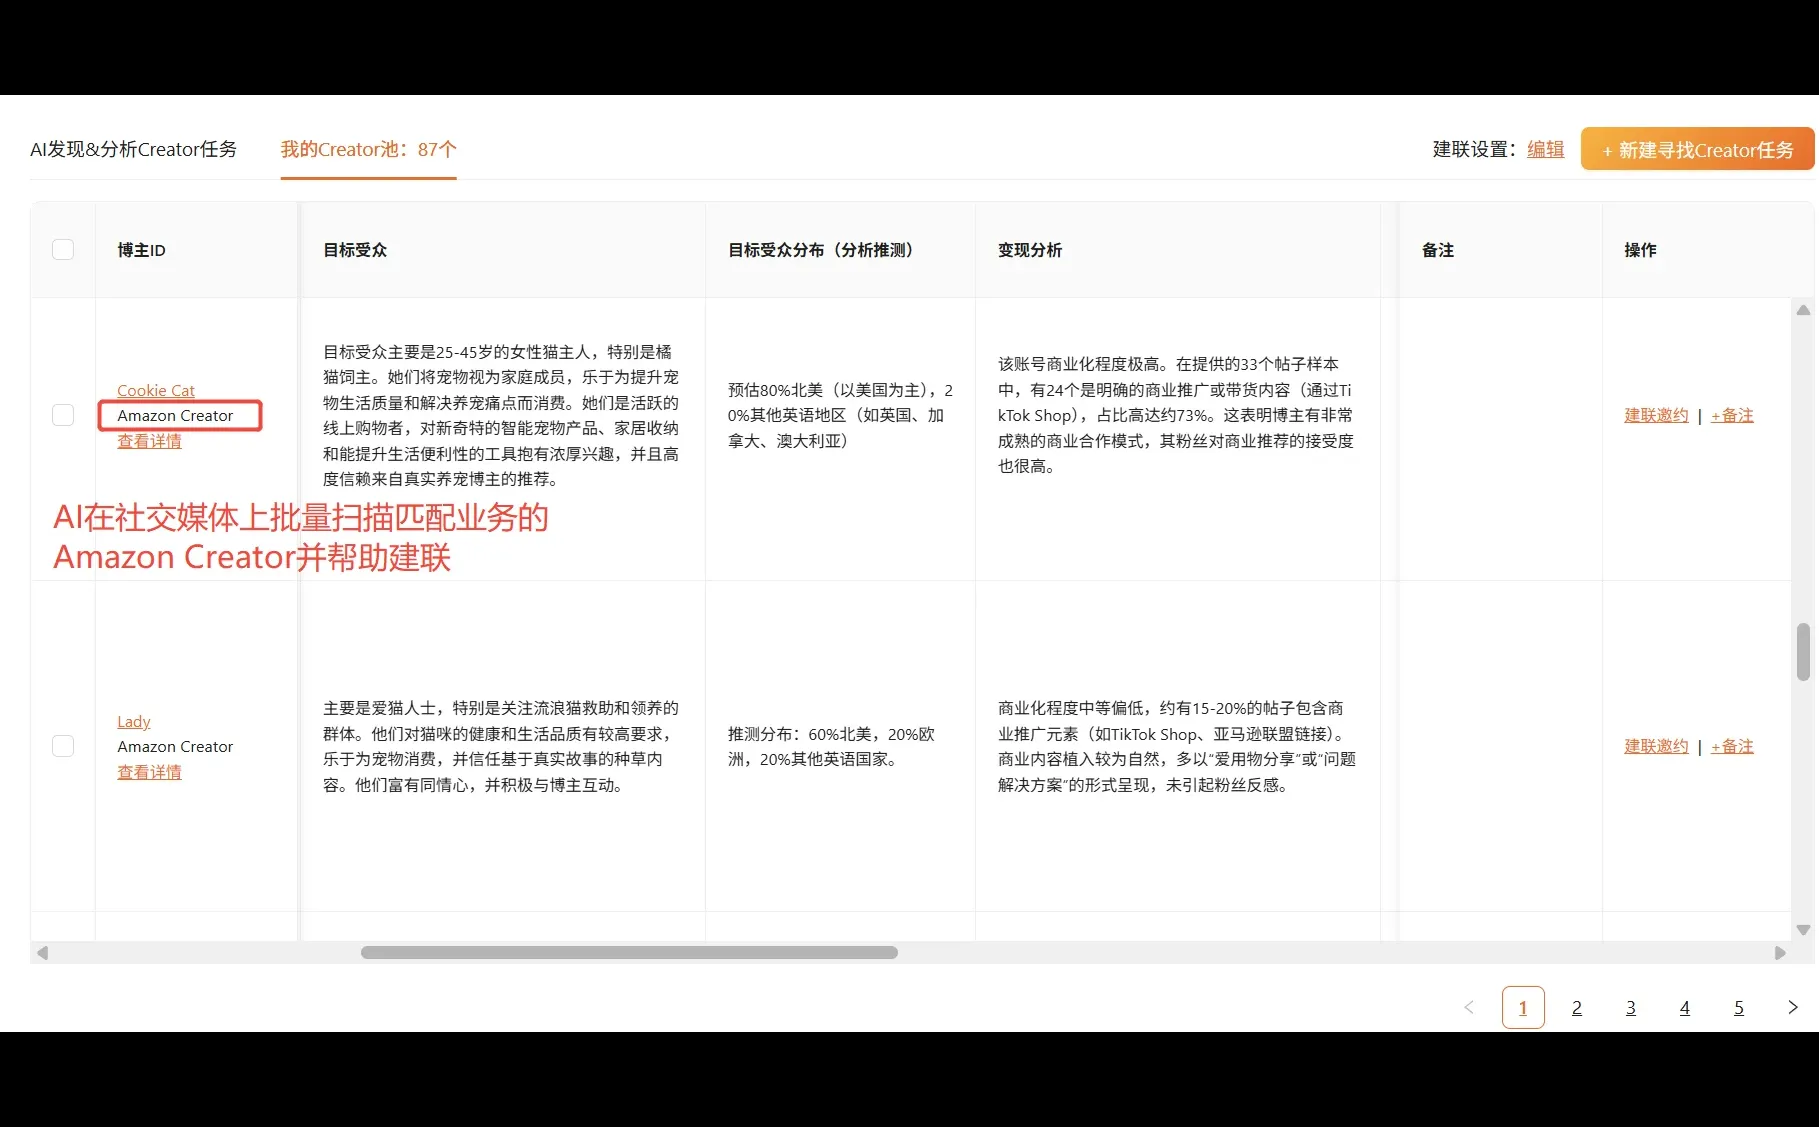This screenshot has height=1127, width=1819.
Task: Check the Cookie Cat row checkbox
Action: click(63, 414)
